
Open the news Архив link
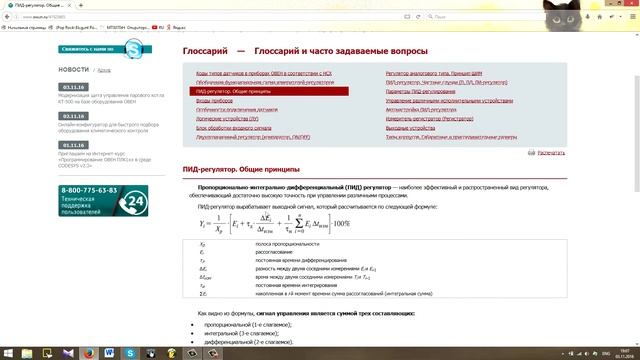104,70
